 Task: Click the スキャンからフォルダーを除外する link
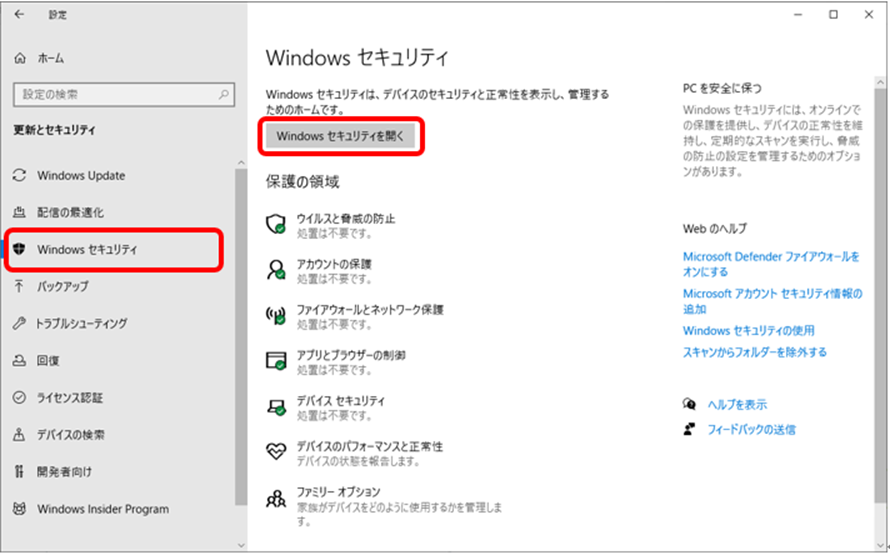pyautogui.click(x=755, y=352)
